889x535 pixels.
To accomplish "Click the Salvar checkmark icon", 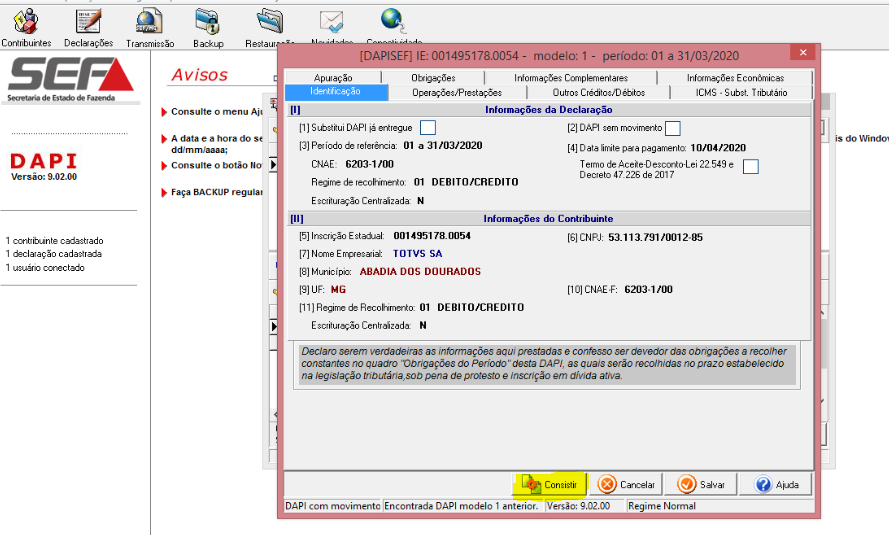I will (687, 484).
